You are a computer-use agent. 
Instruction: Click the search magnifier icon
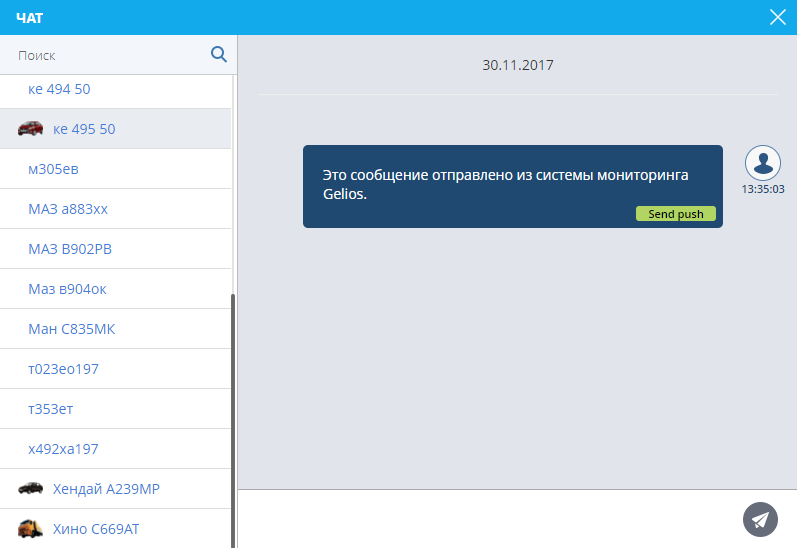219,54
